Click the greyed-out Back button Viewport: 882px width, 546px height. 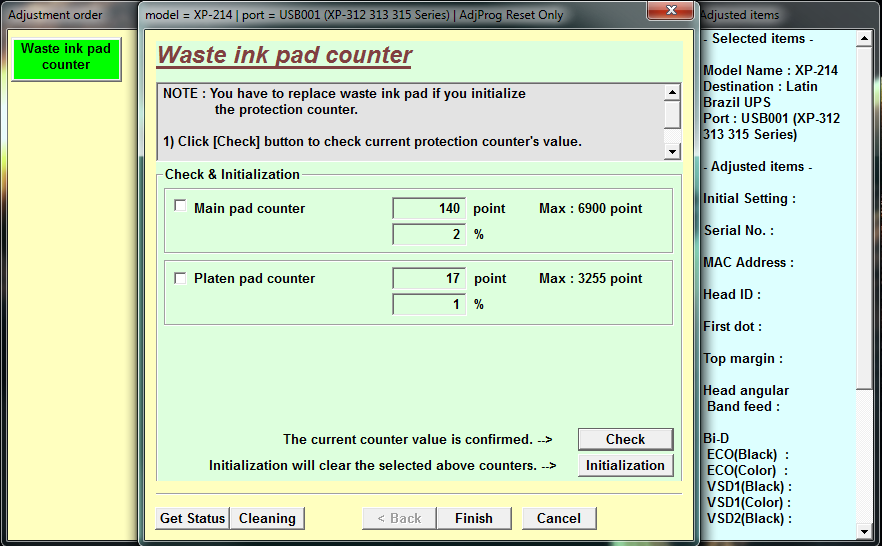point(399,518)
